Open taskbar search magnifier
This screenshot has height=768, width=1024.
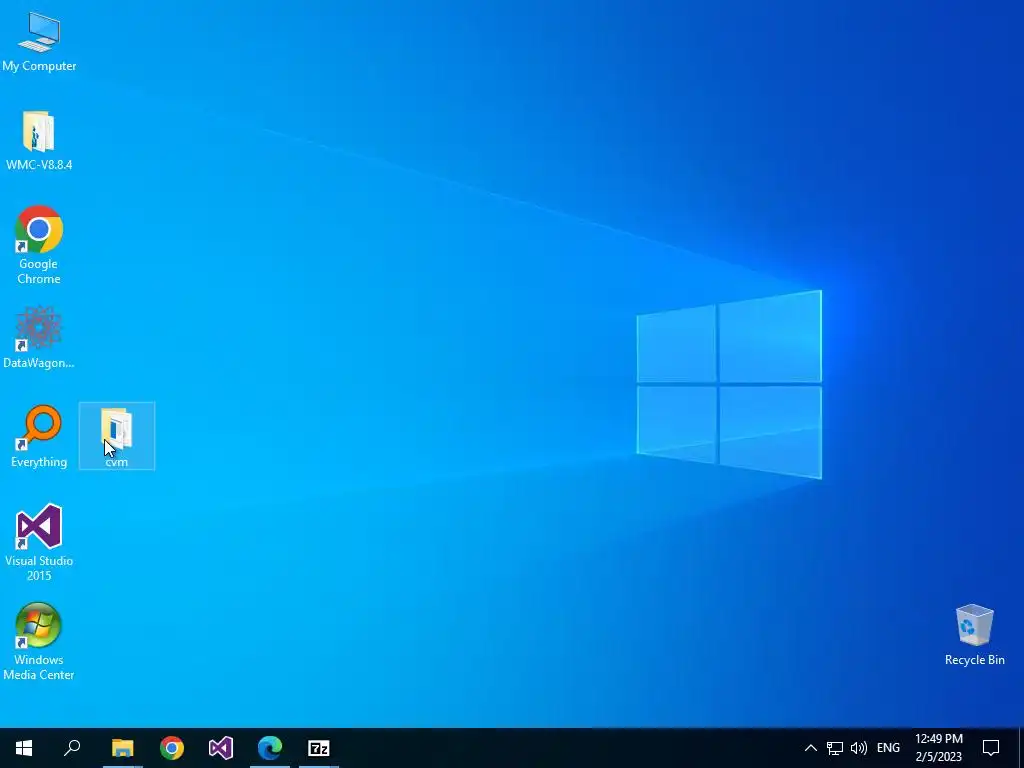[72, 748]
